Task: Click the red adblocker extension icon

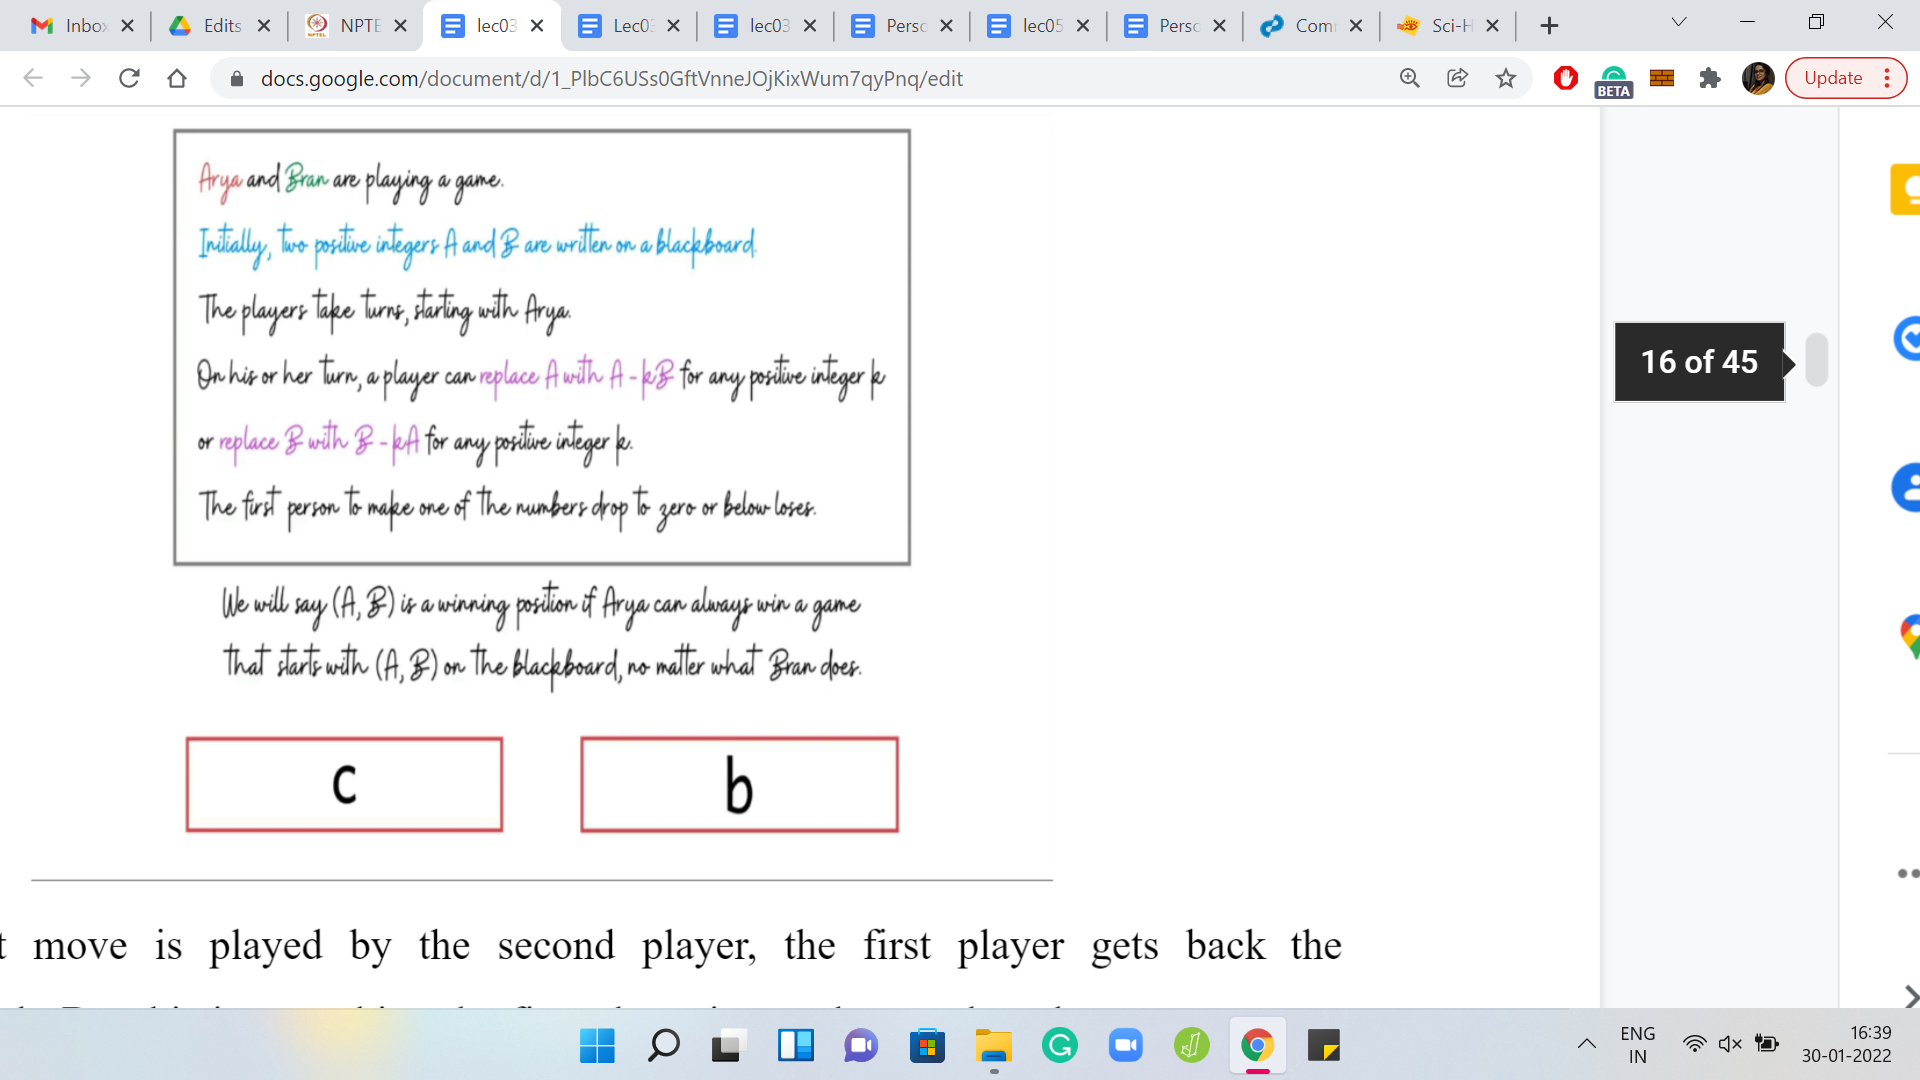Action: coord(1566,78)
